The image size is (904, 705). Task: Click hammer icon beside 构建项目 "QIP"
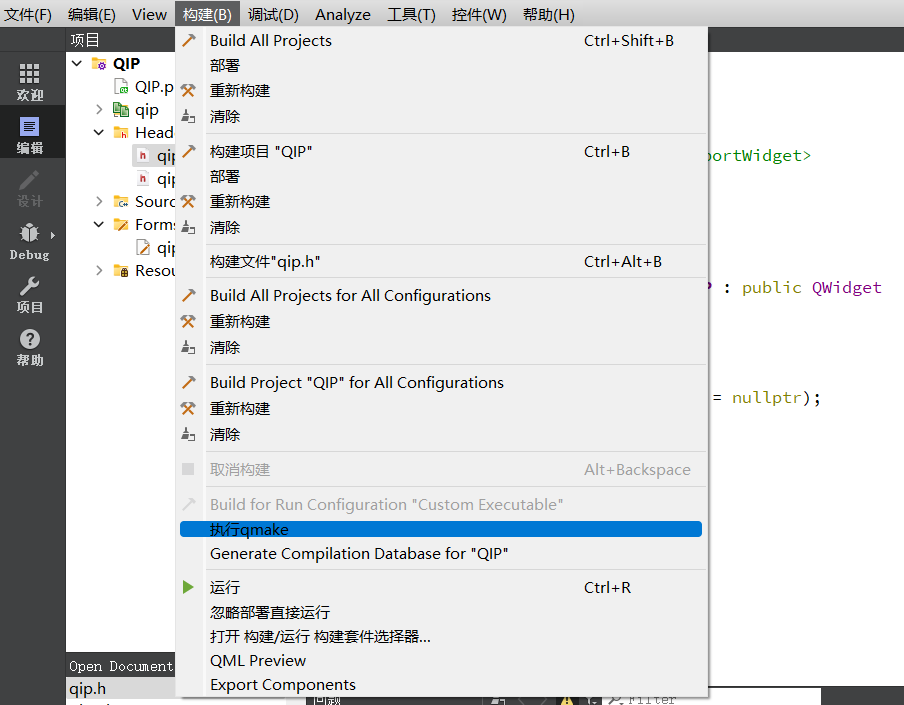pos(189,152)
